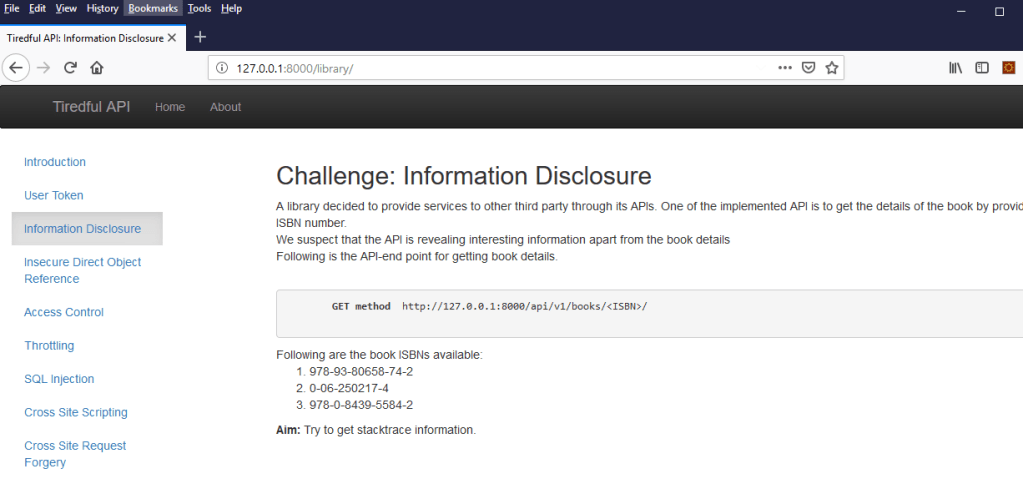Close the Tiredful API tab

(x=172, y=38)
